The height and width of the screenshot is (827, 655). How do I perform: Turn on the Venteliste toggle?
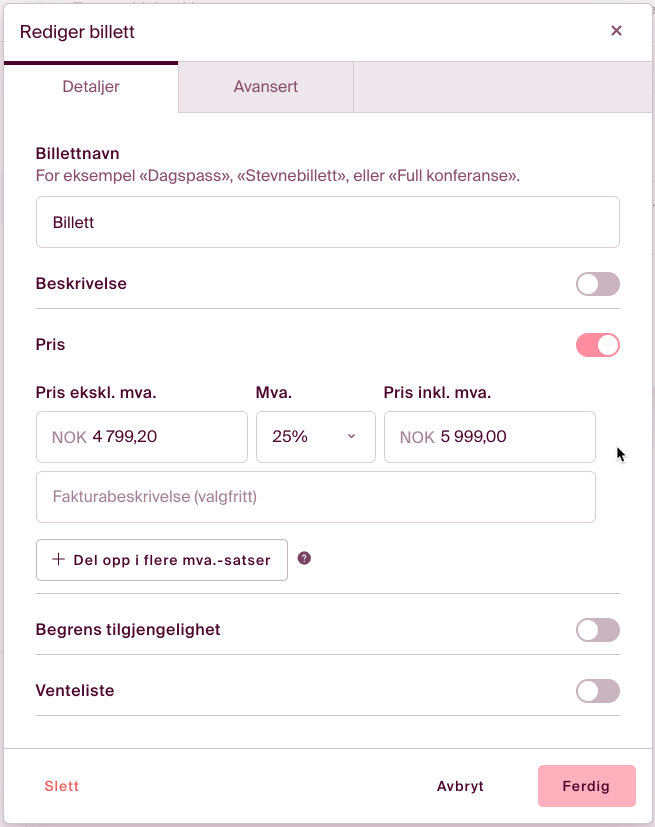pos(597,691)
